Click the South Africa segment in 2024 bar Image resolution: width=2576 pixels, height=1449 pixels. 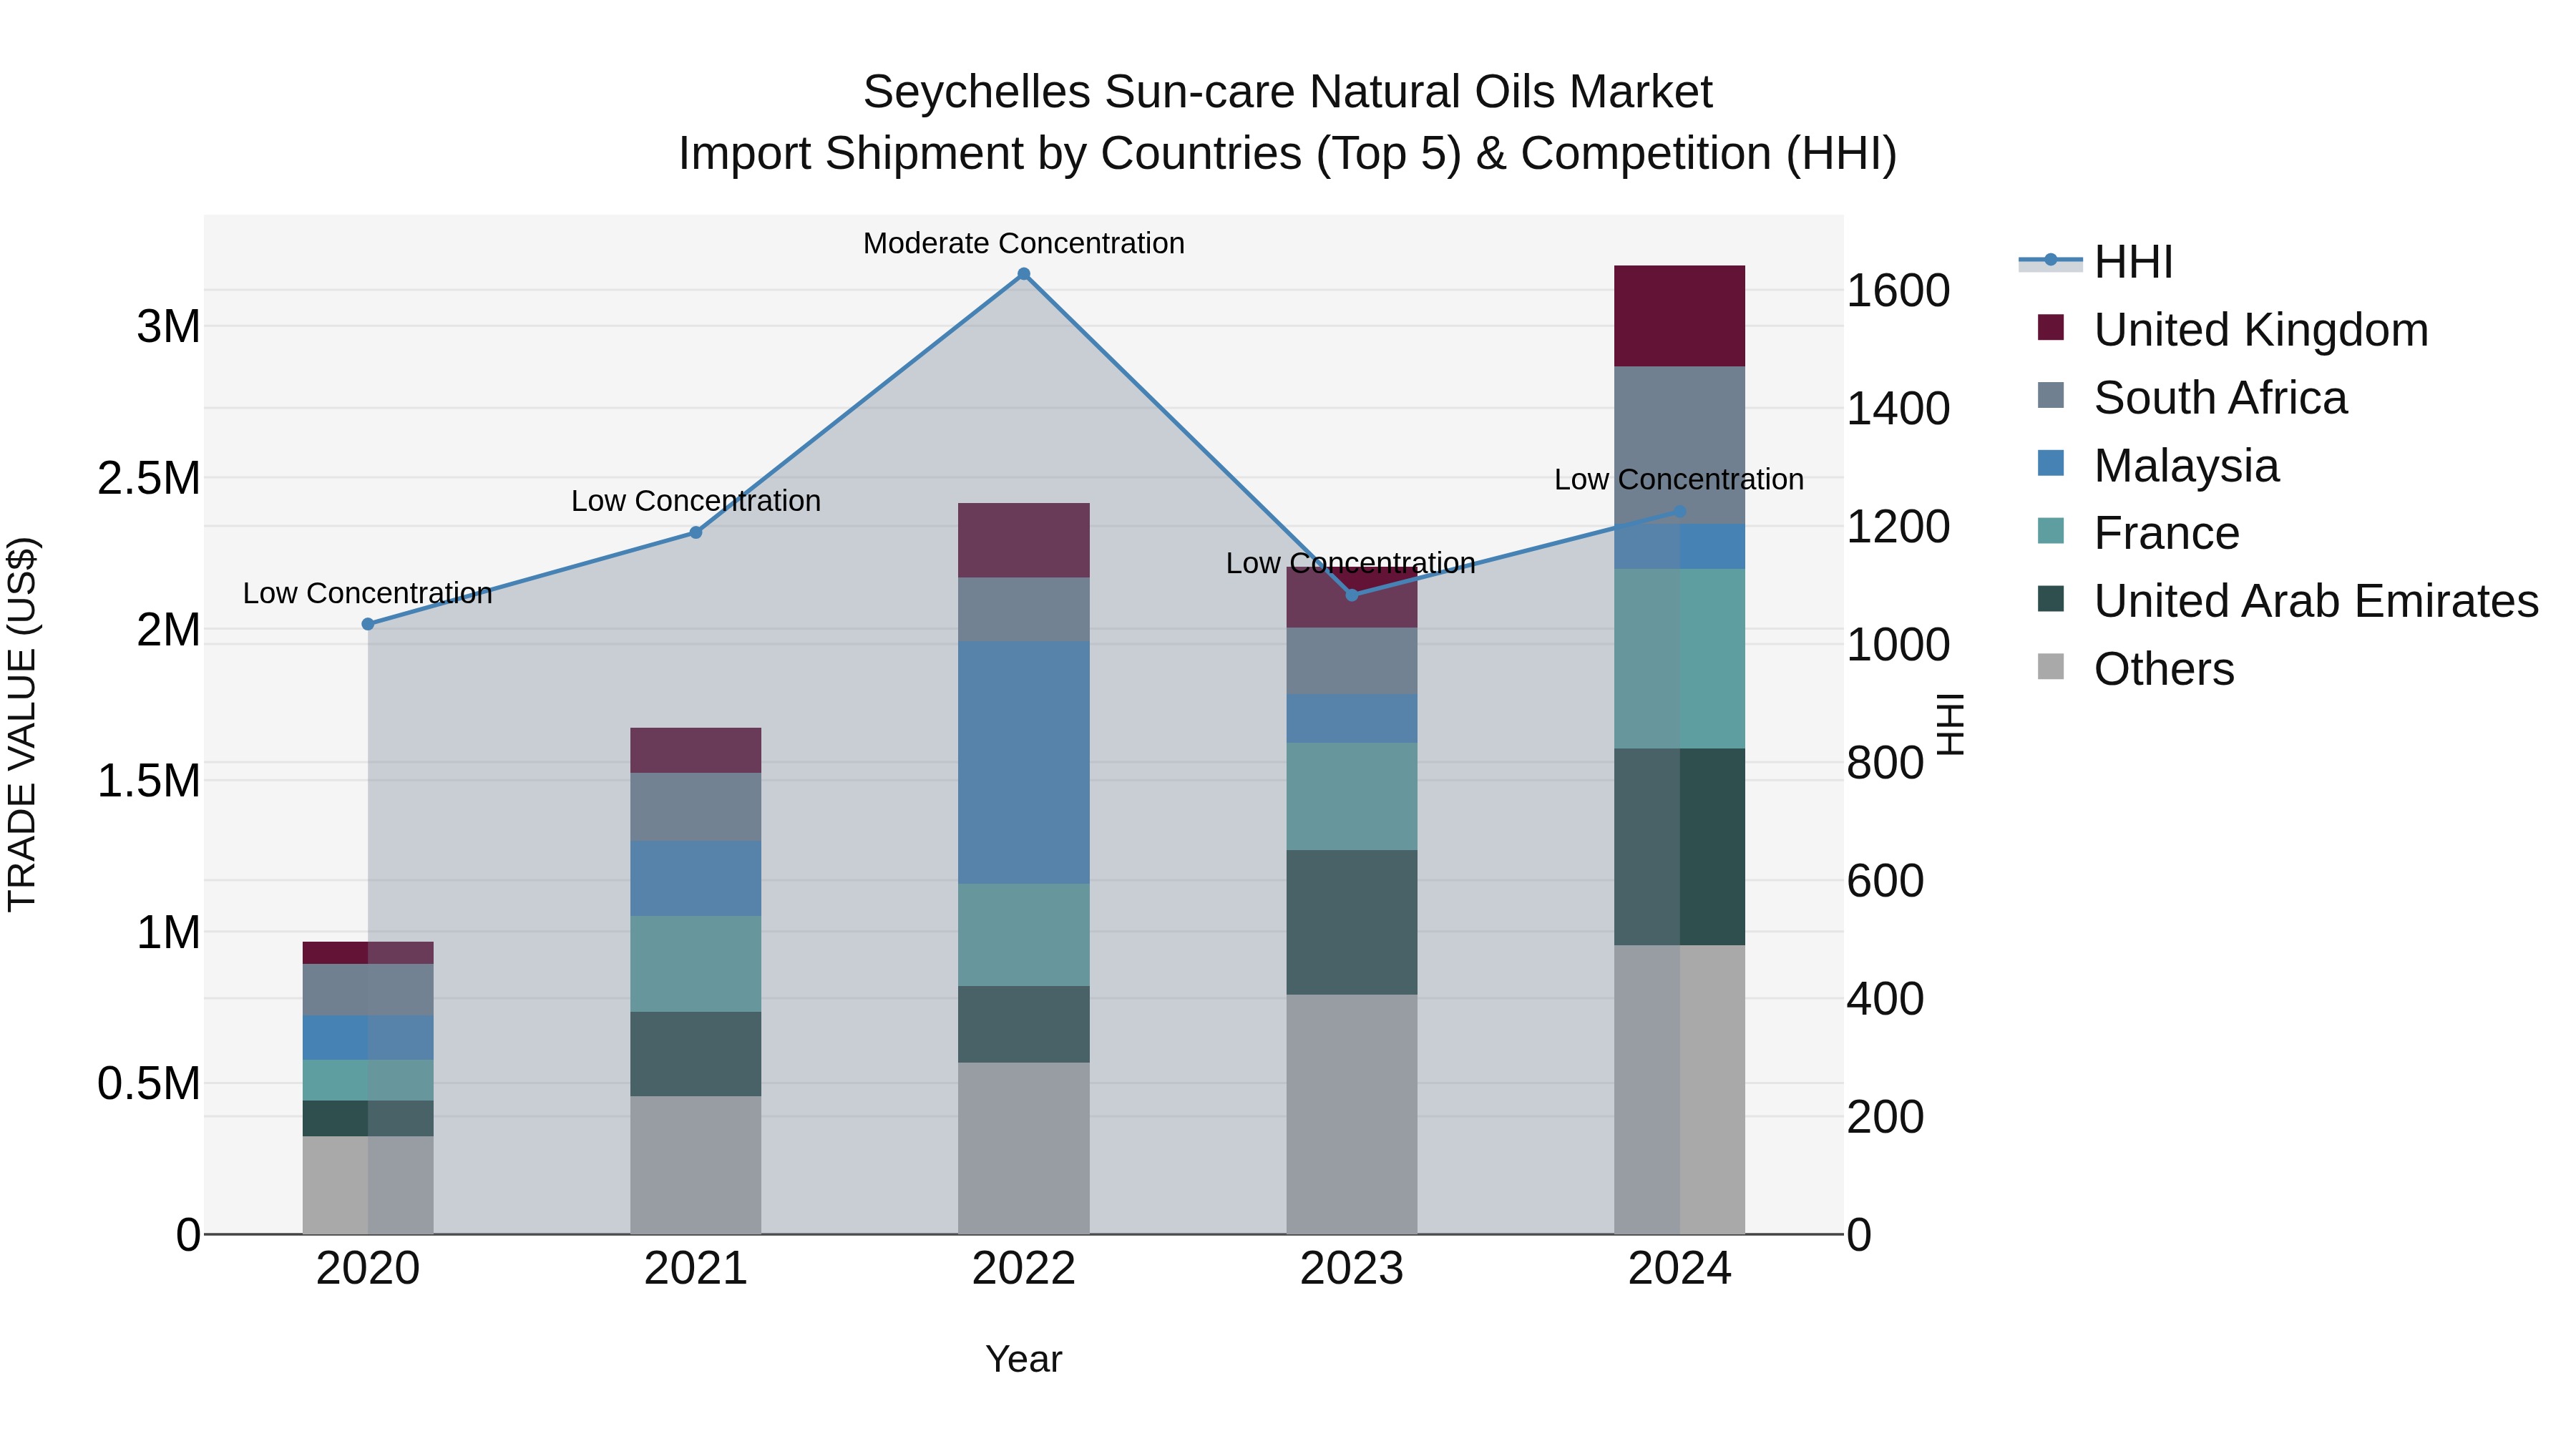click(1680, 445)
